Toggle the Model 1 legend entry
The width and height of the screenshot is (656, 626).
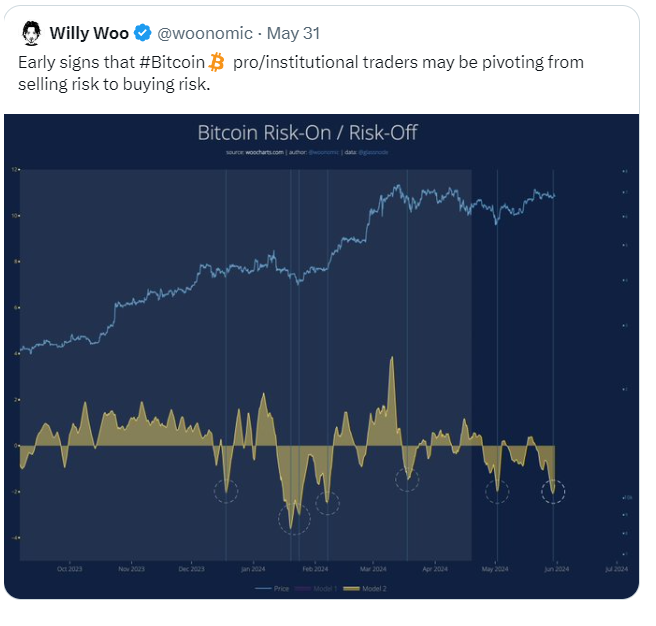coord(316,588)
